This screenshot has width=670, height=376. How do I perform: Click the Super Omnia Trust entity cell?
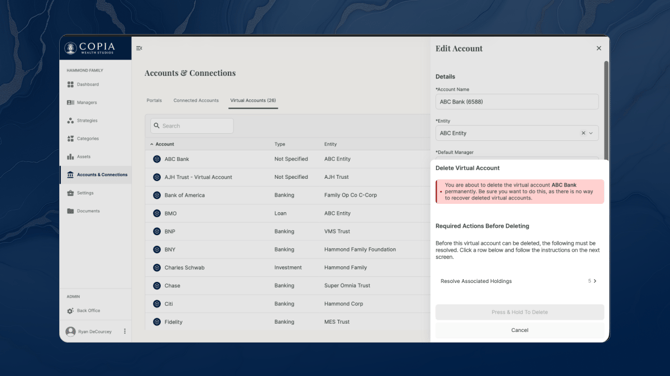click(347, 285)
